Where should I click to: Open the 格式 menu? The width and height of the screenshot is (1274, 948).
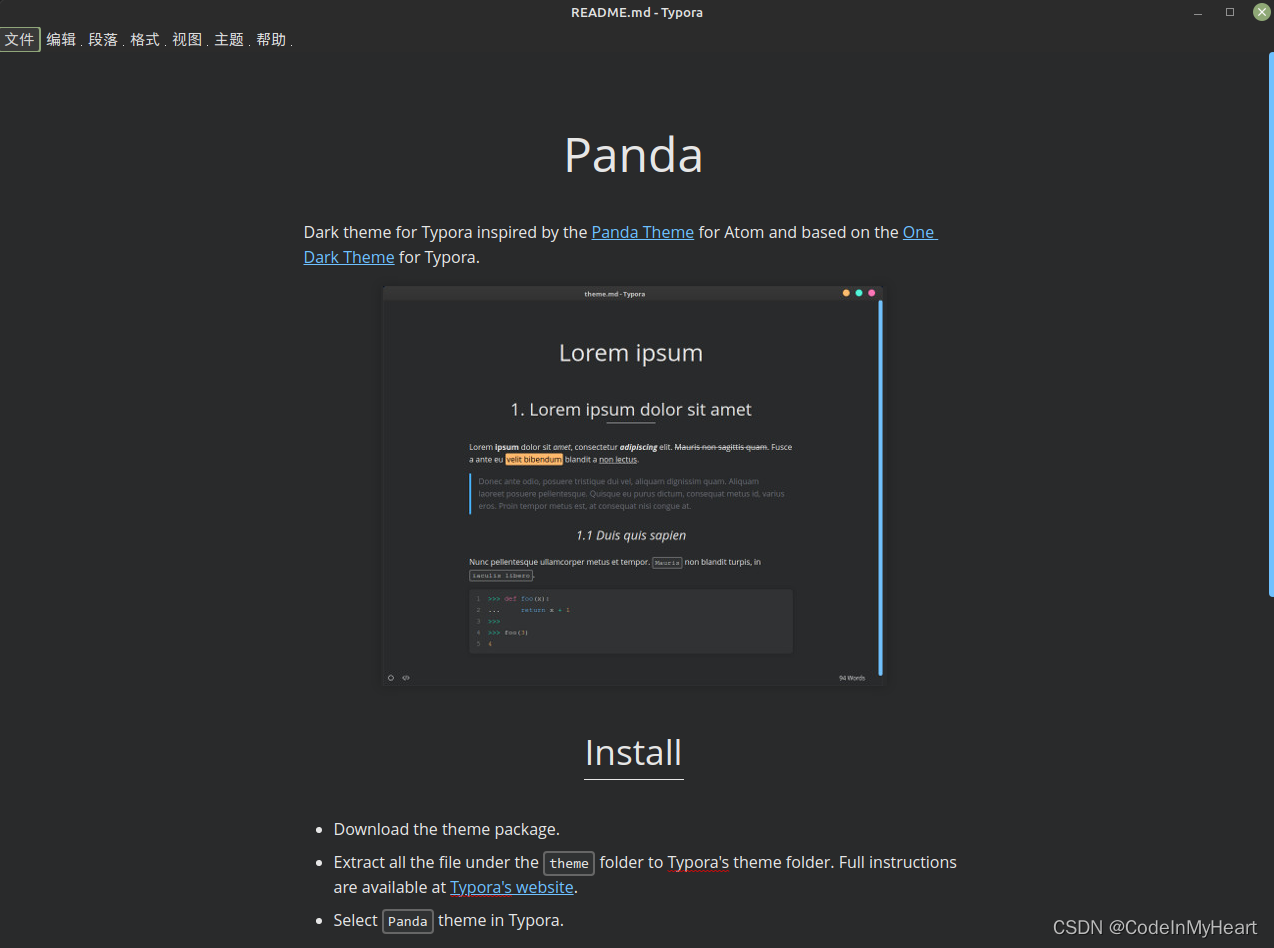click(x=145, y=40)
